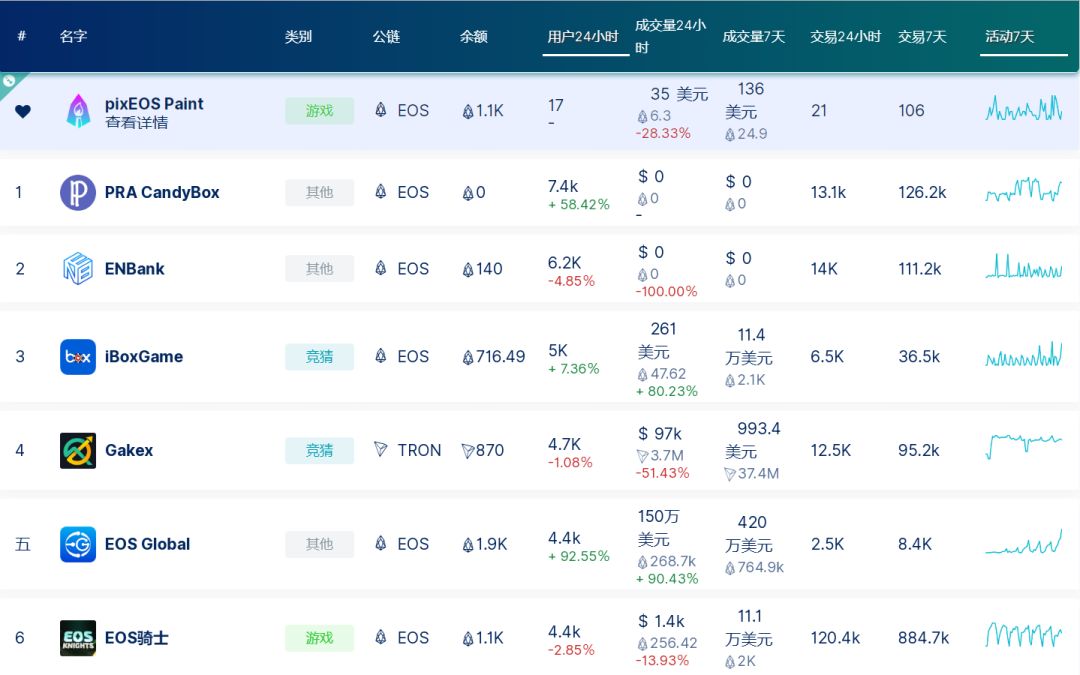Click the -100.00% volume change value

click(x=666, y=291)
